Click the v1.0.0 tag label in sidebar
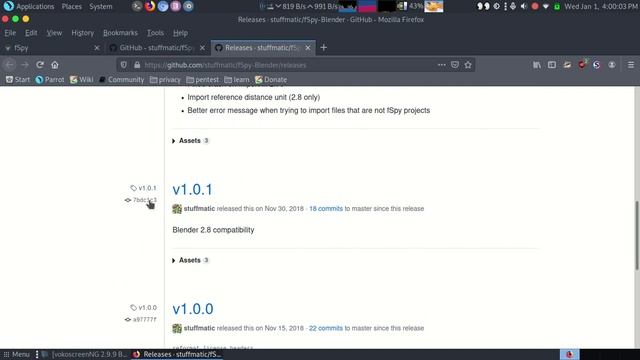This screenshot has height=360, width=640. click(x=143, y=308)
